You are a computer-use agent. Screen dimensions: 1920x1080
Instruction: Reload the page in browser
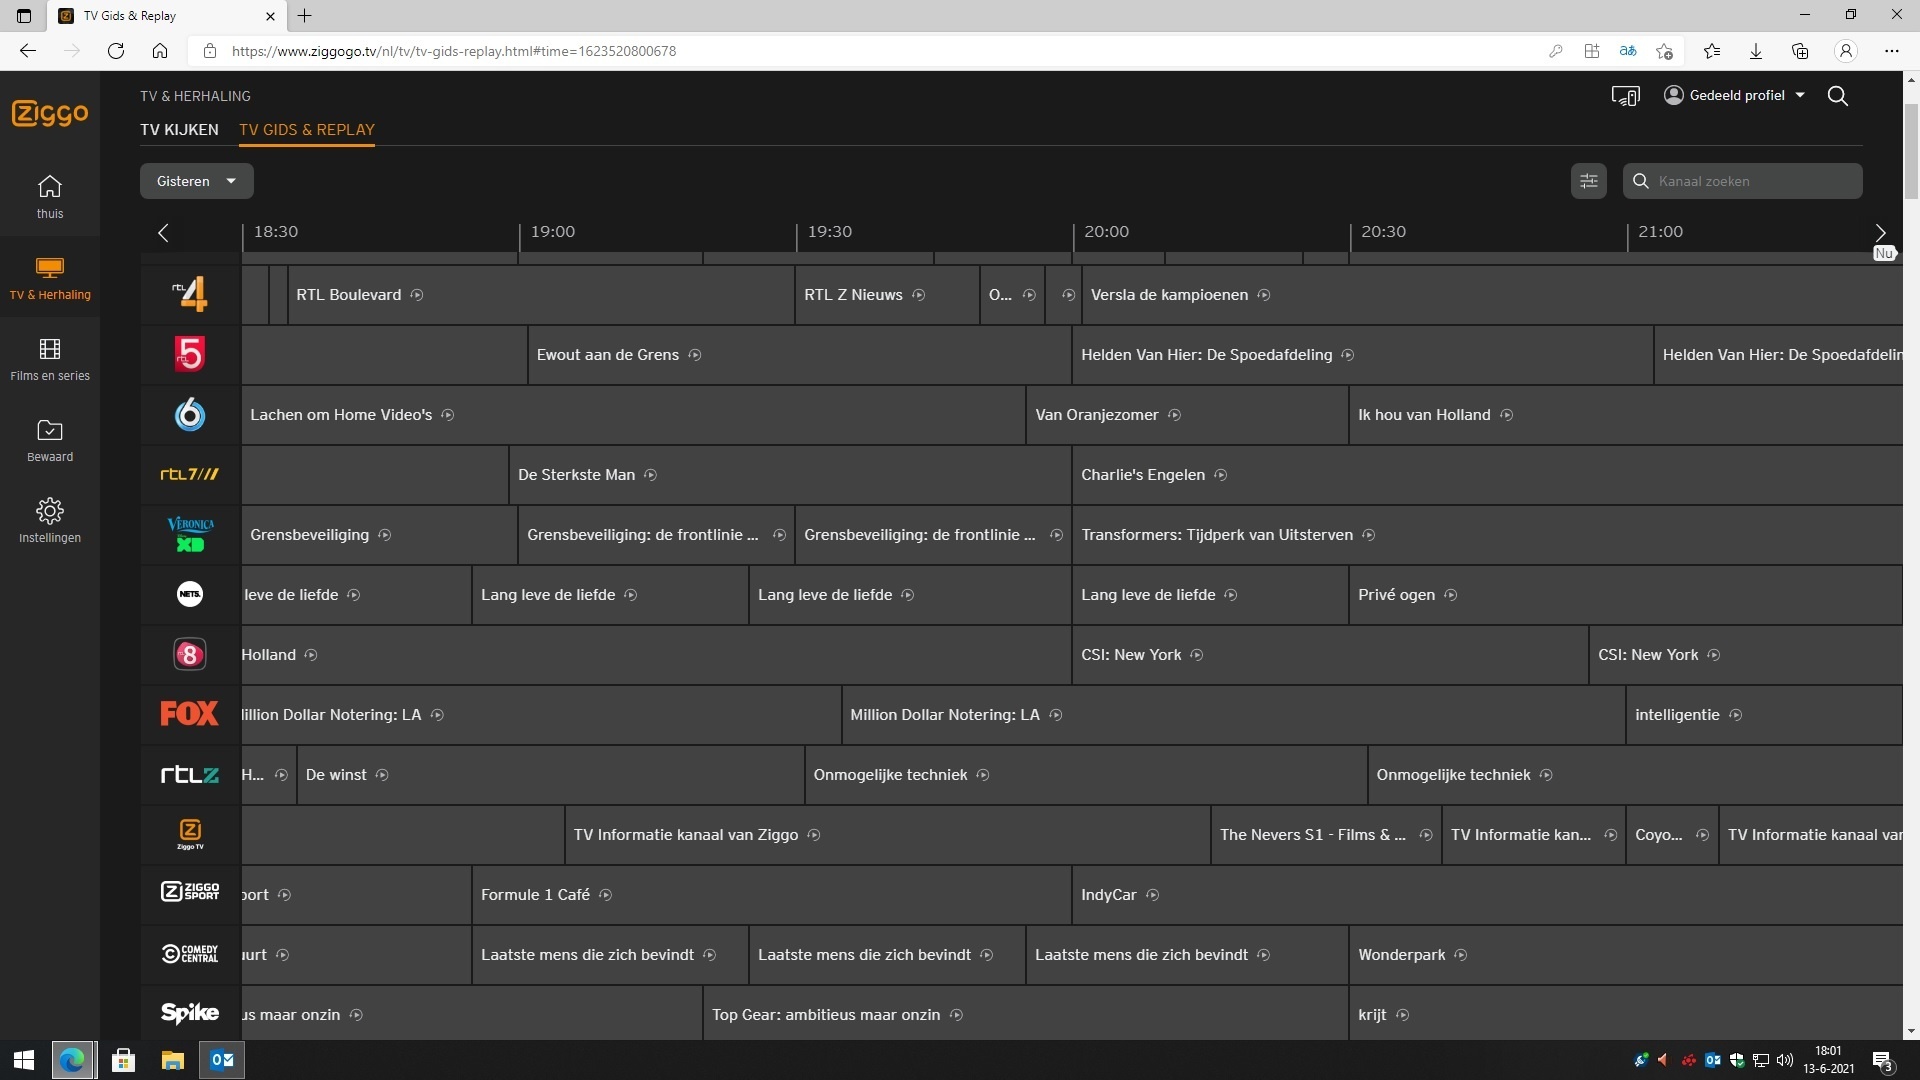(116, 51)
